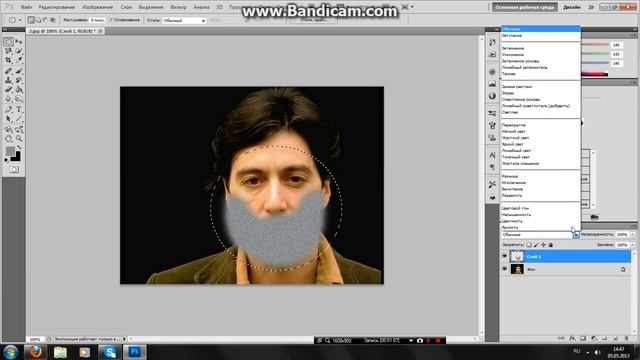Select the Blur tool

[x=9, y=99]
